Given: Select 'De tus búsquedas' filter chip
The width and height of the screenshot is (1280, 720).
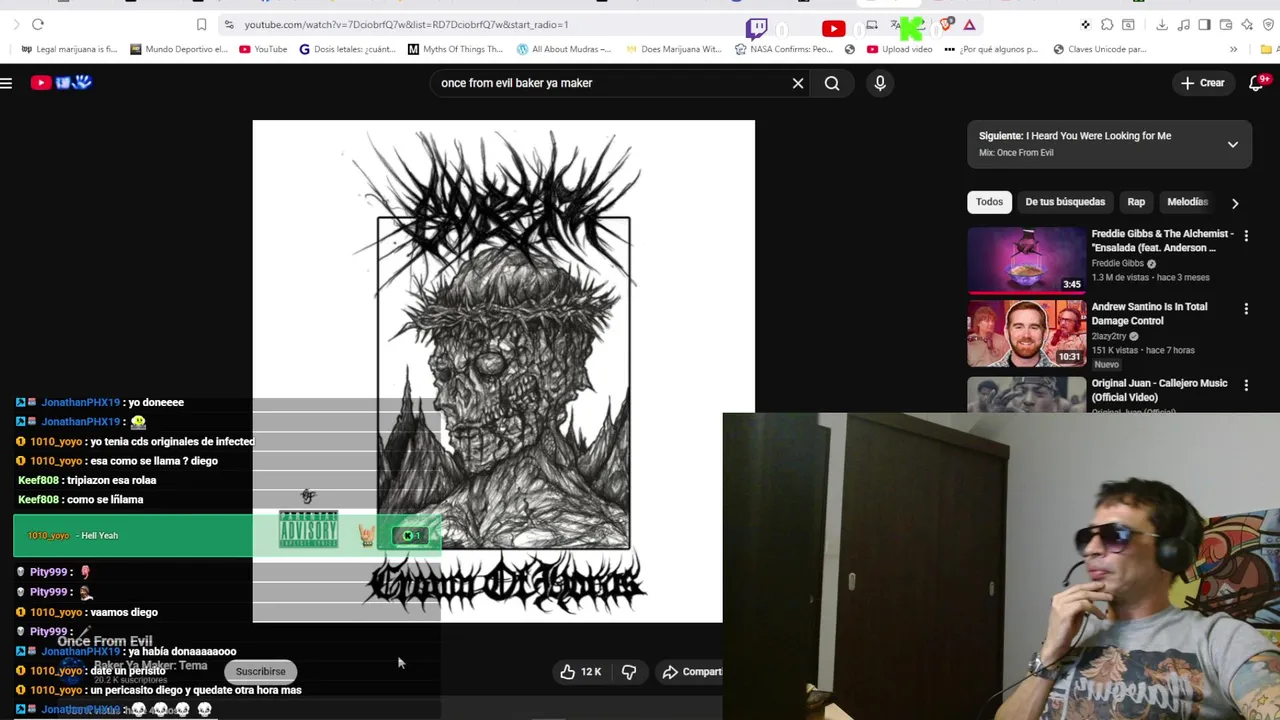Looking at the screenshot, I should click(x=1065, y=202).
